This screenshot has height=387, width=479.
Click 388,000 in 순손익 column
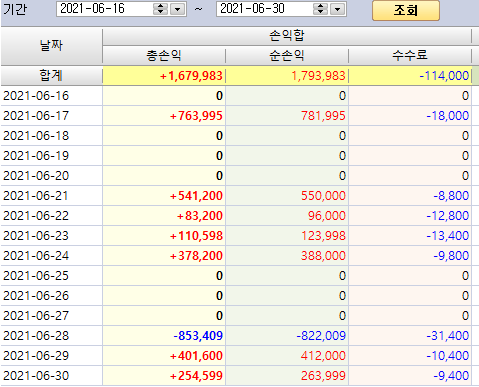pyautogui.click(x=287, y=256)
